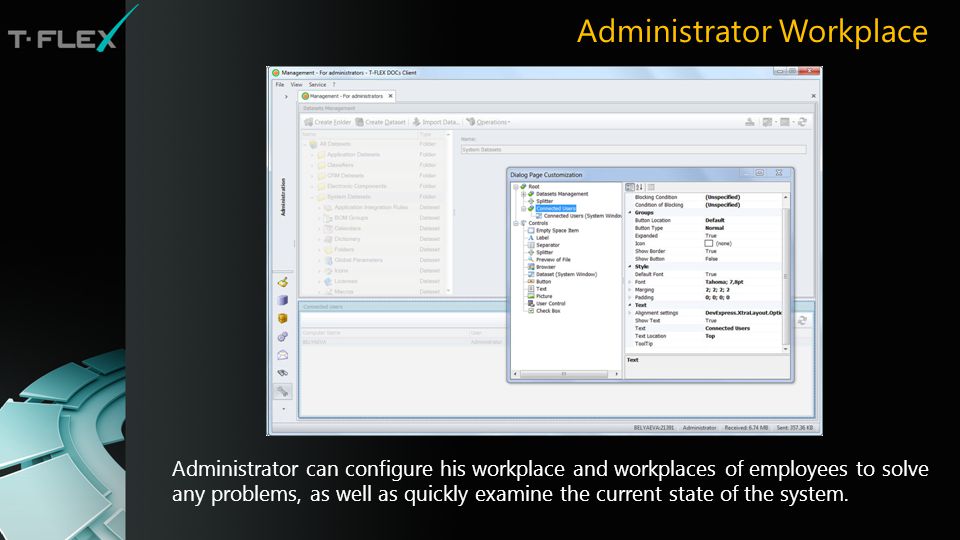Click the Create Folder toolbar button
Viewport: 960px width, 540px height.
tap(328, 122)
